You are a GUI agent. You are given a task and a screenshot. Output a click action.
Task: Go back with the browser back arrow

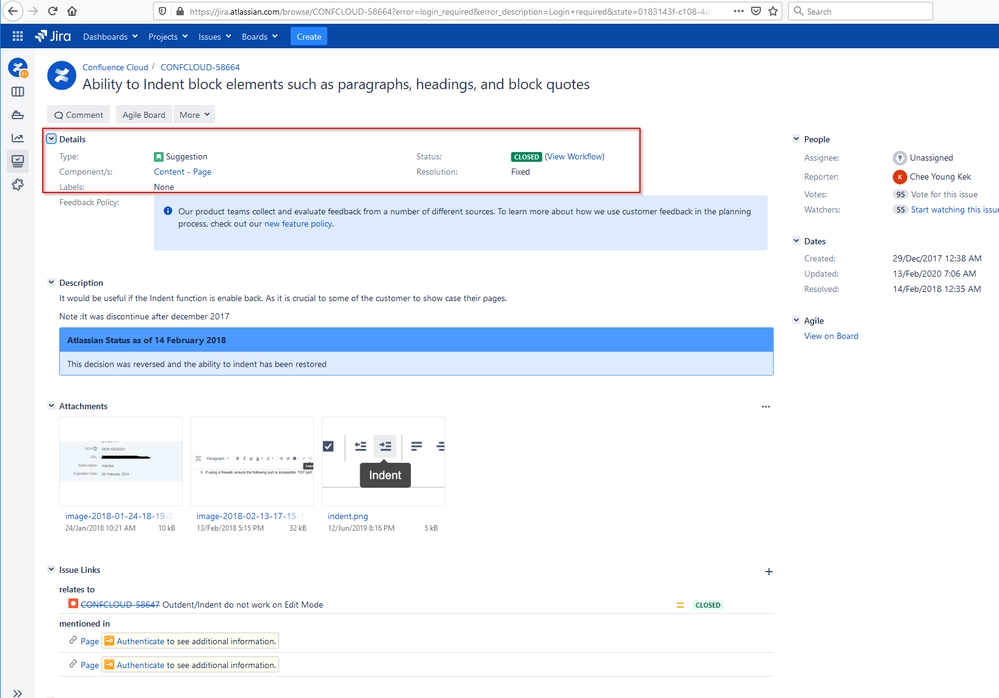(13, 11)
